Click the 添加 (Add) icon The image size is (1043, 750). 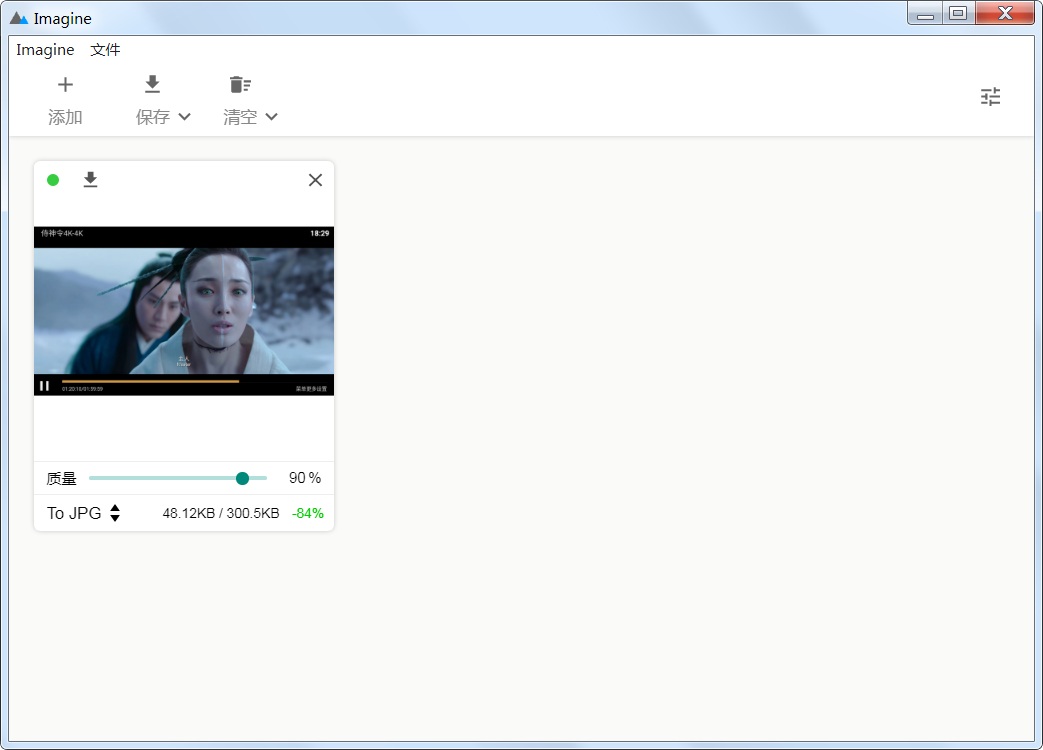[65, 85]
